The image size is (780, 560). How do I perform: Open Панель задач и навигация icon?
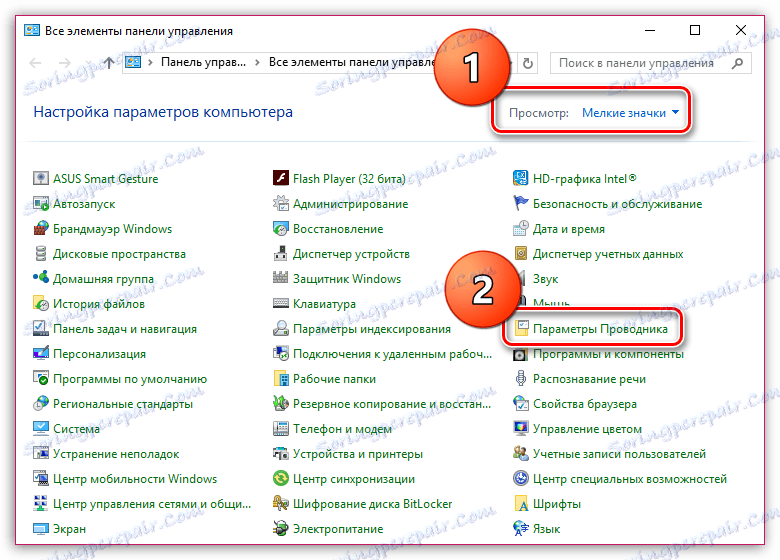click(x=40, y=329)
